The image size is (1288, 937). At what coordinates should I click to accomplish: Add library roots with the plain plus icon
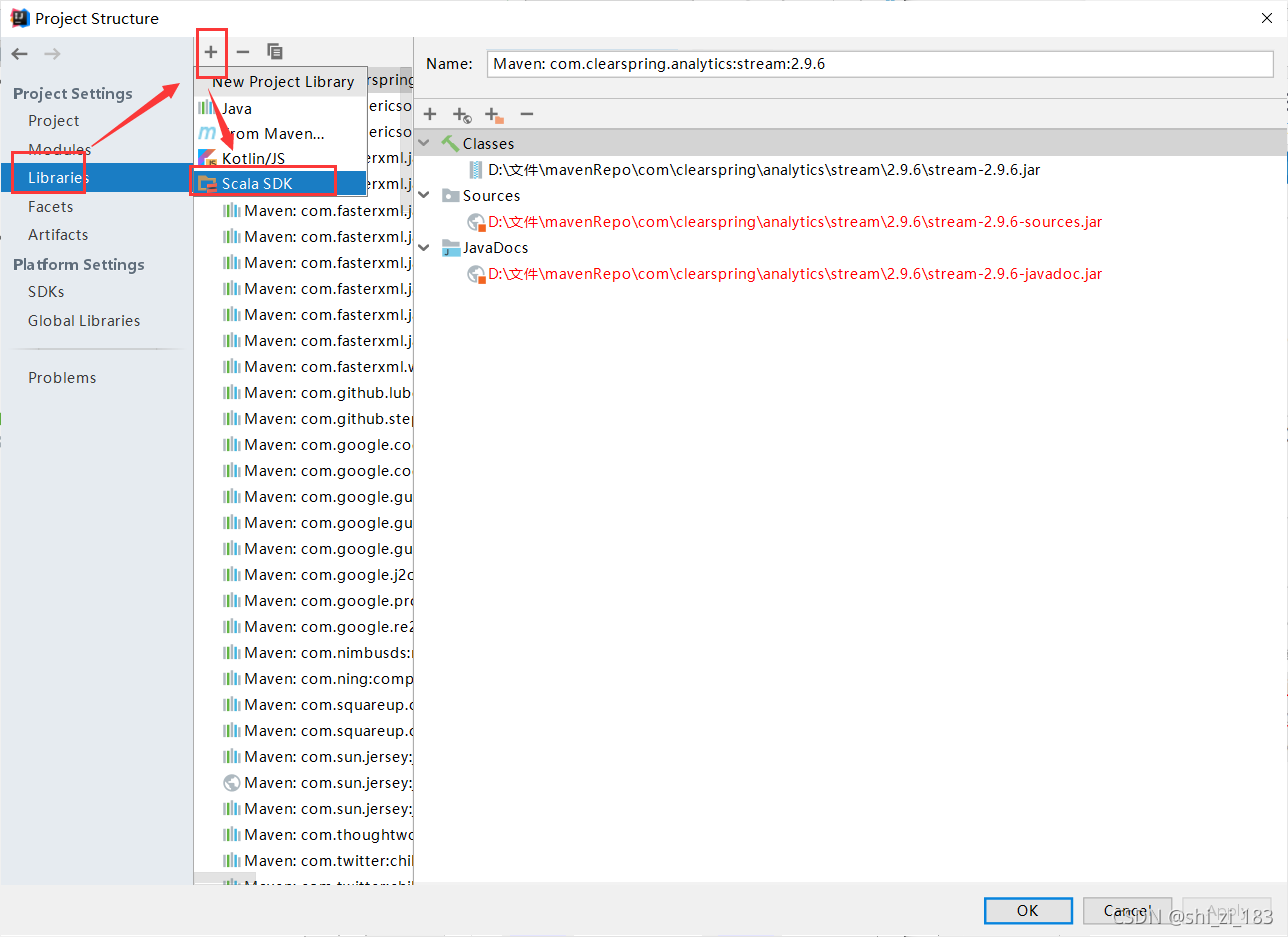pos(430,115)
